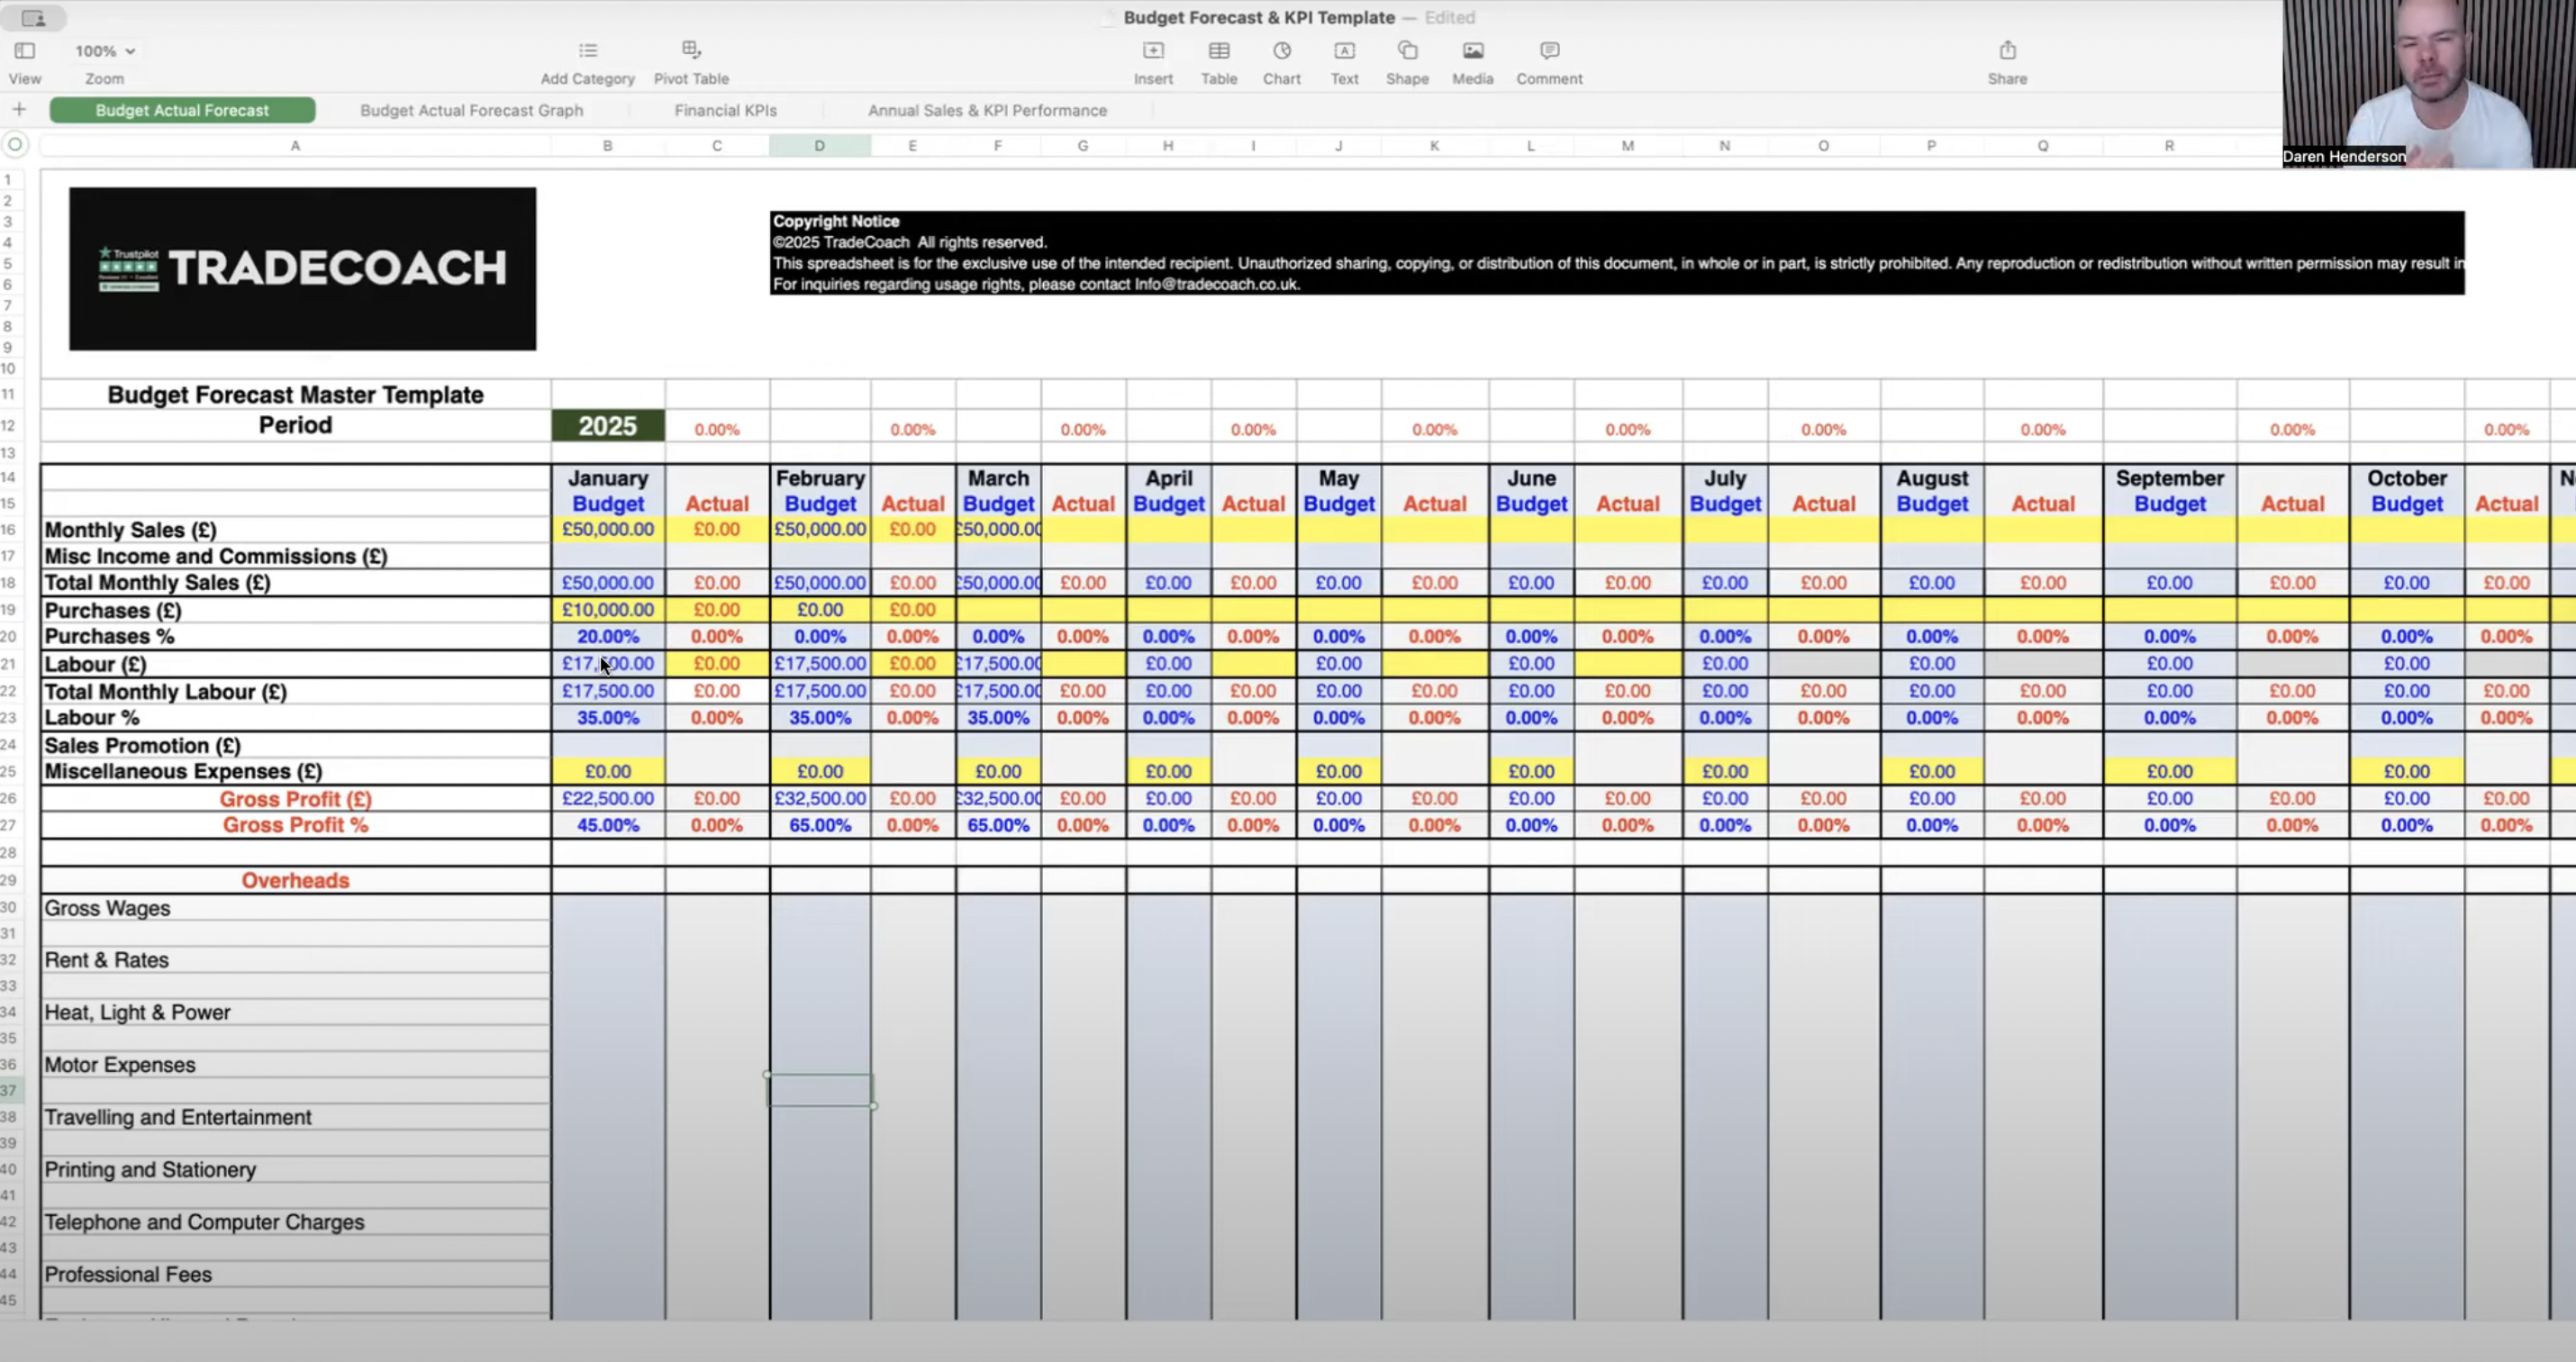Select the February month header

tap(820, 478)
